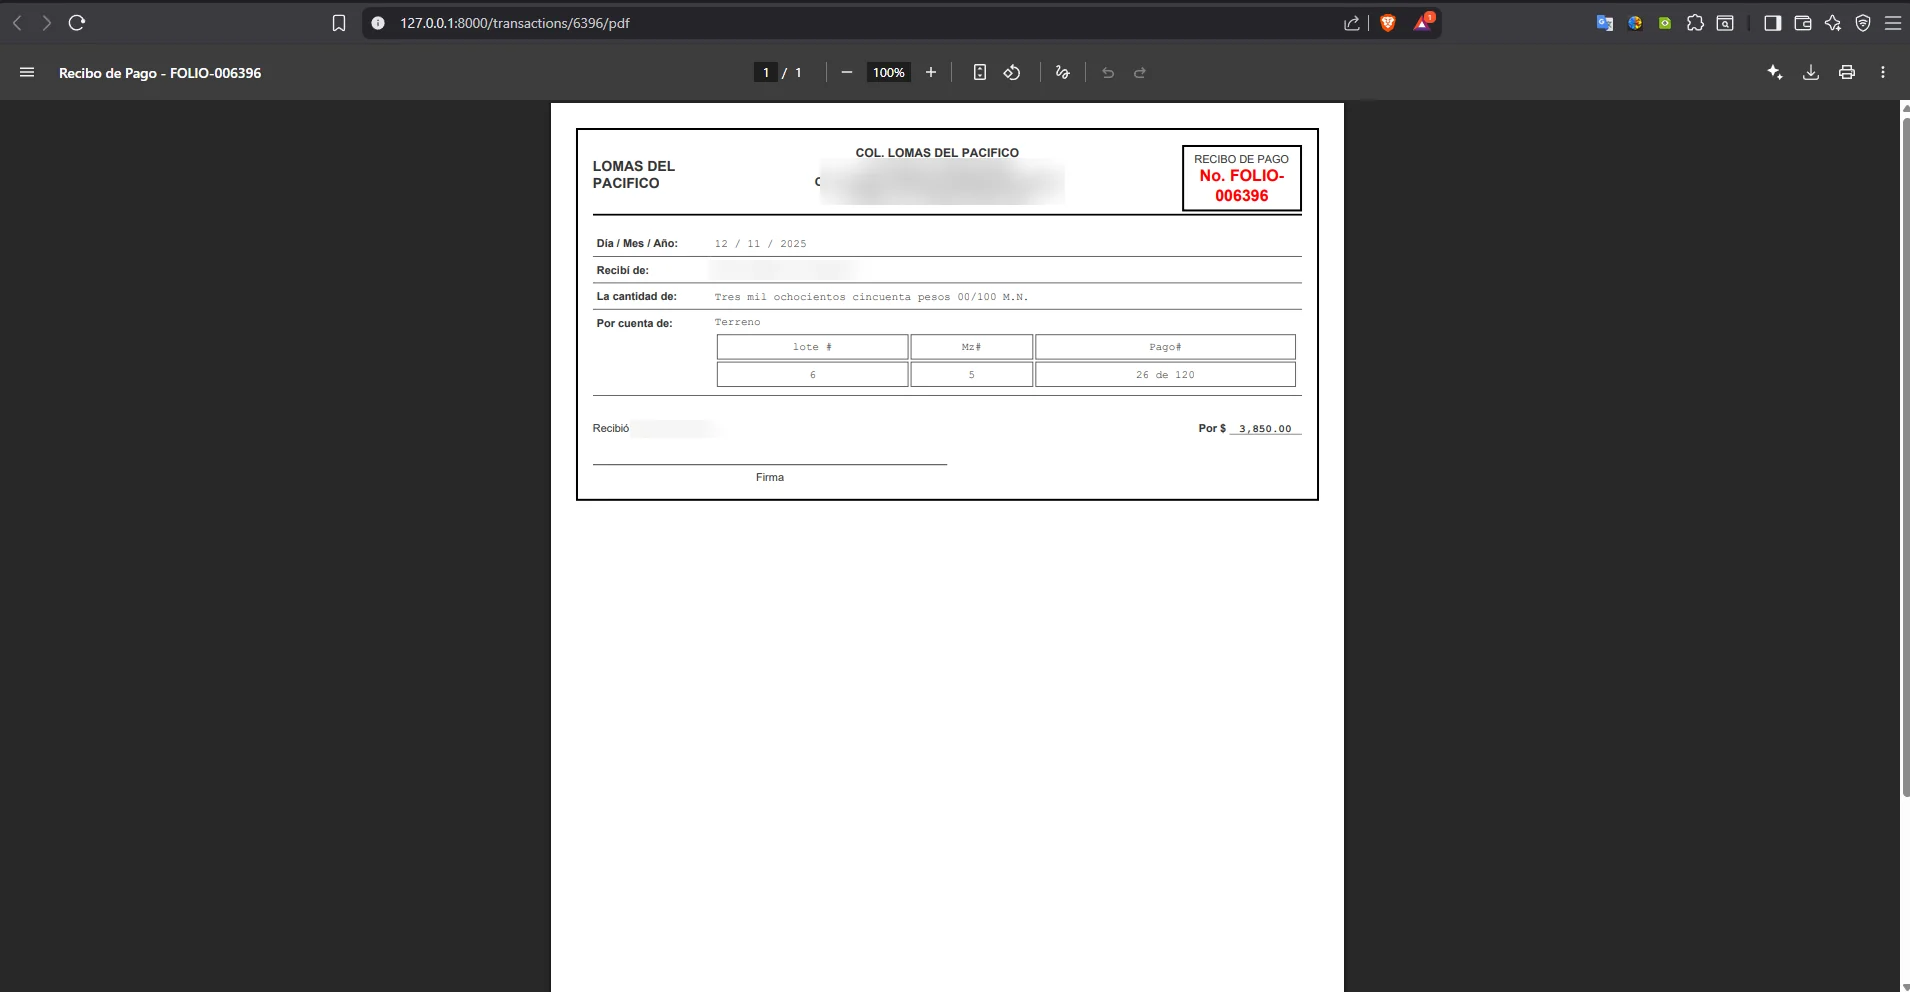Reload the page with the refresh icon

[x=77, y=23]
